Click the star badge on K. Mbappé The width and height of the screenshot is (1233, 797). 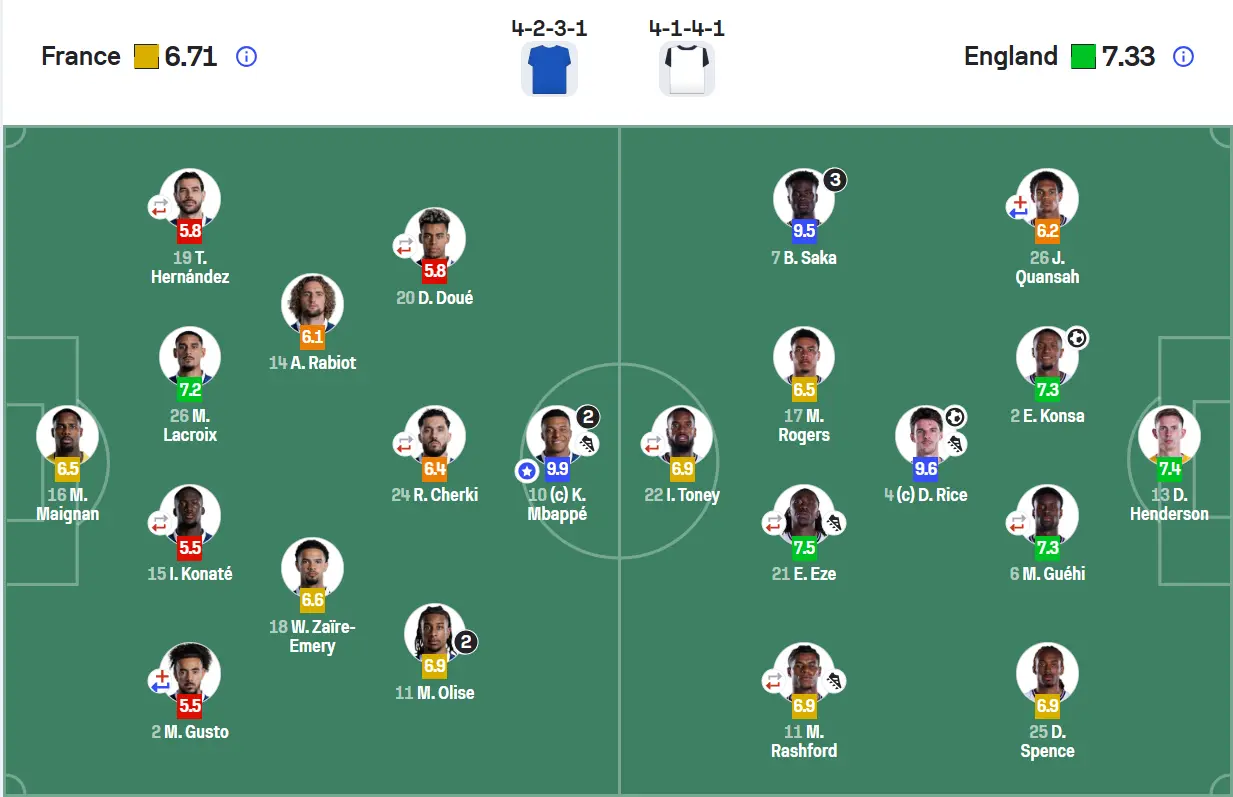(527, 470)
